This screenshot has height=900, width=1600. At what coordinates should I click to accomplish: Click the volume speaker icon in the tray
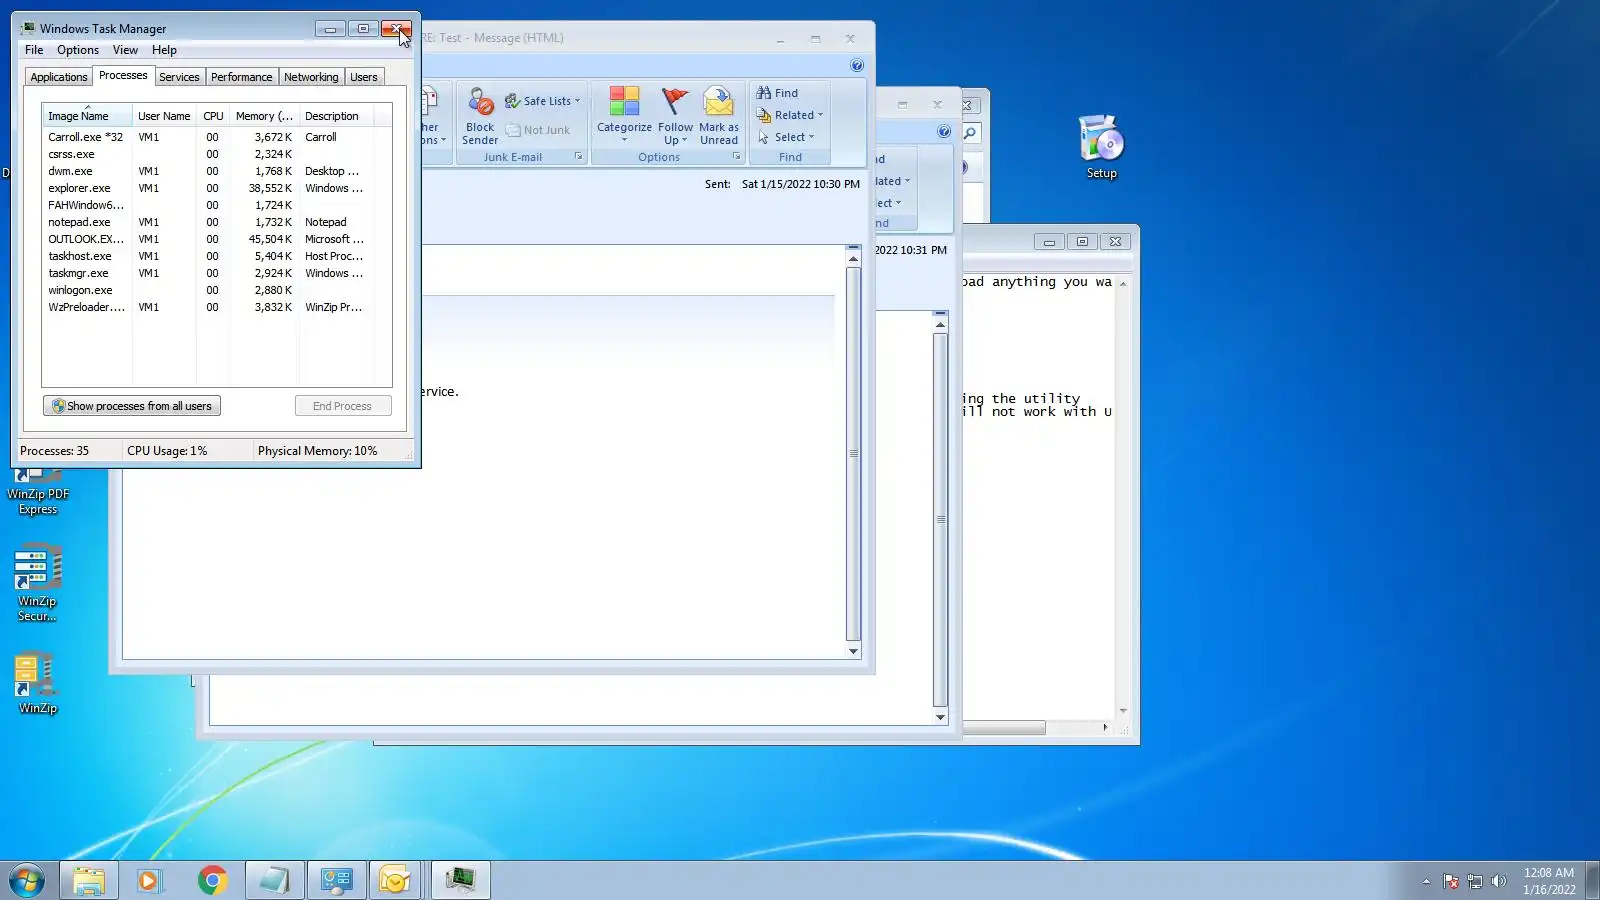[1498, 881]
